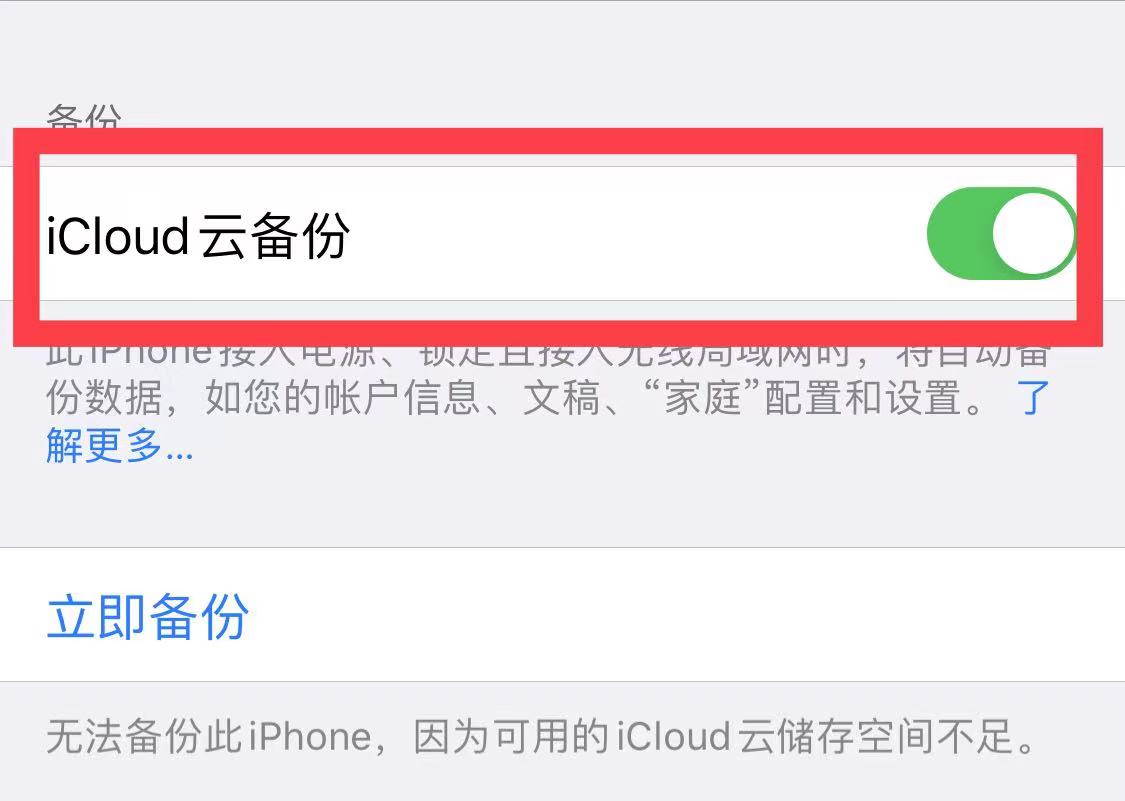Open the 解更多... link

120,445
